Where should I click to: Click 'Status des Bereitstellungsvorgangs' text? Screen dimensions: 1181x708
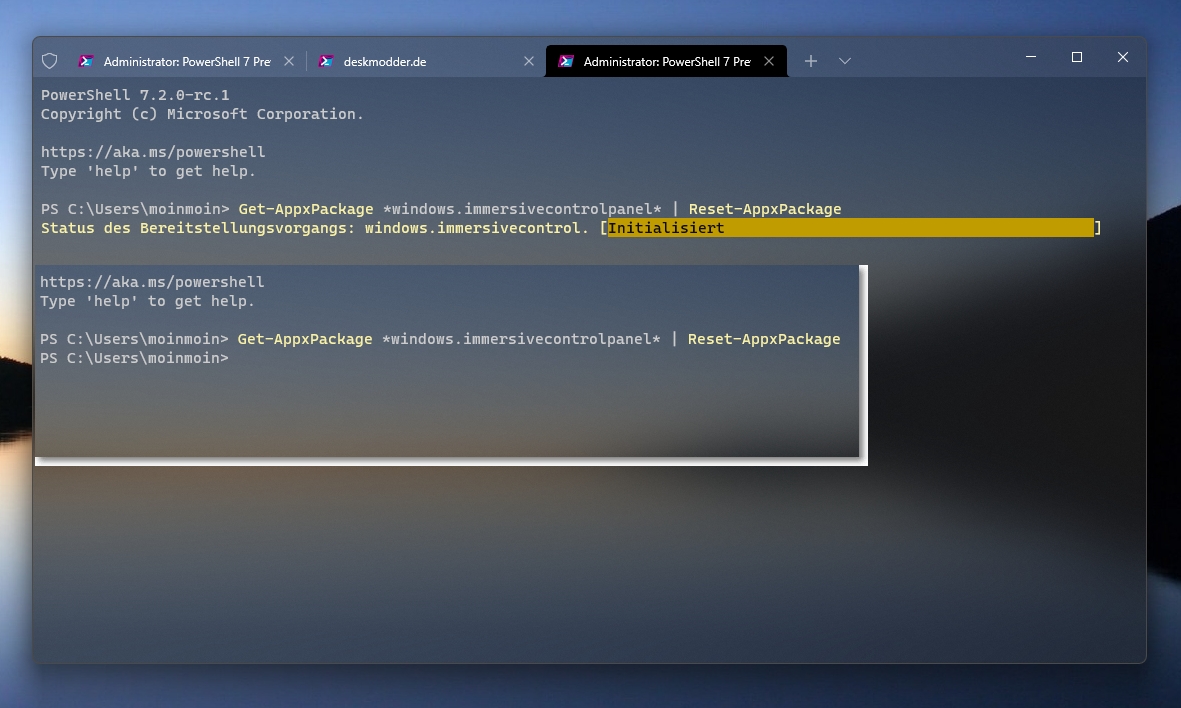[x=197, y=228]
